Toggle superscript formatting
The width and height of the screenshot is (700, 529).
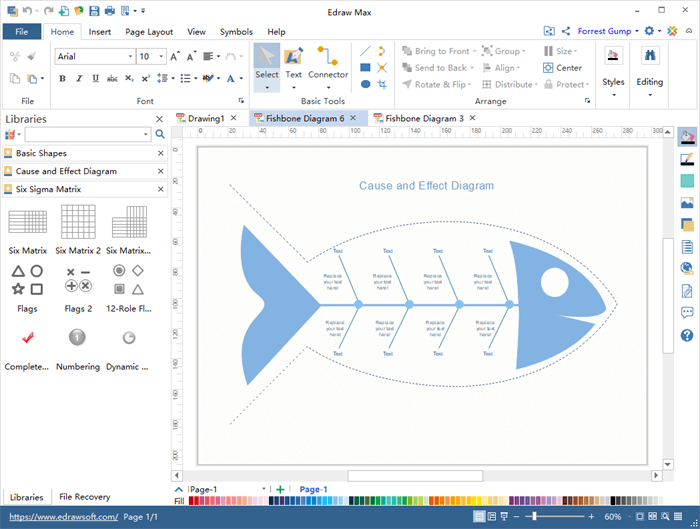pyautogui.click(x=146, y=79)
